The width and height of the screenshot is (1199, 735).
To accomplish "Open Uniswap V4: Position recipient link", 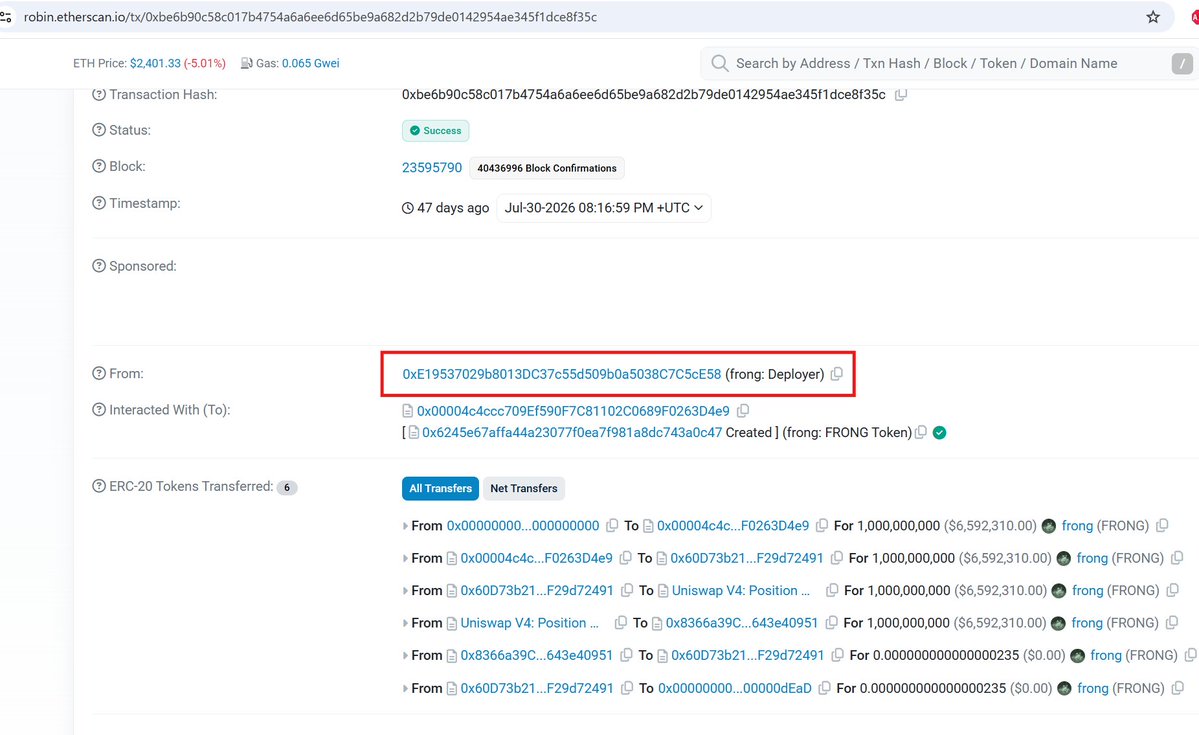I will (740, 590).
